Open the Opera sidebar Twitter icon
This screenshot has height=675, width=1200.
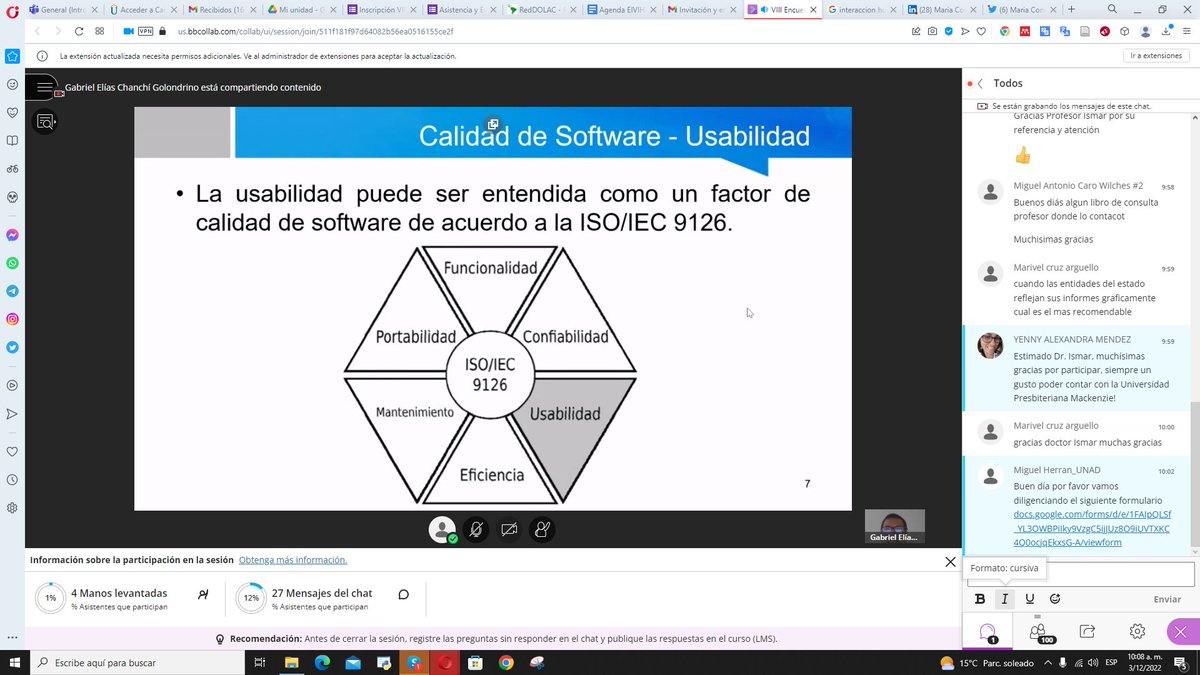point(12,348)
